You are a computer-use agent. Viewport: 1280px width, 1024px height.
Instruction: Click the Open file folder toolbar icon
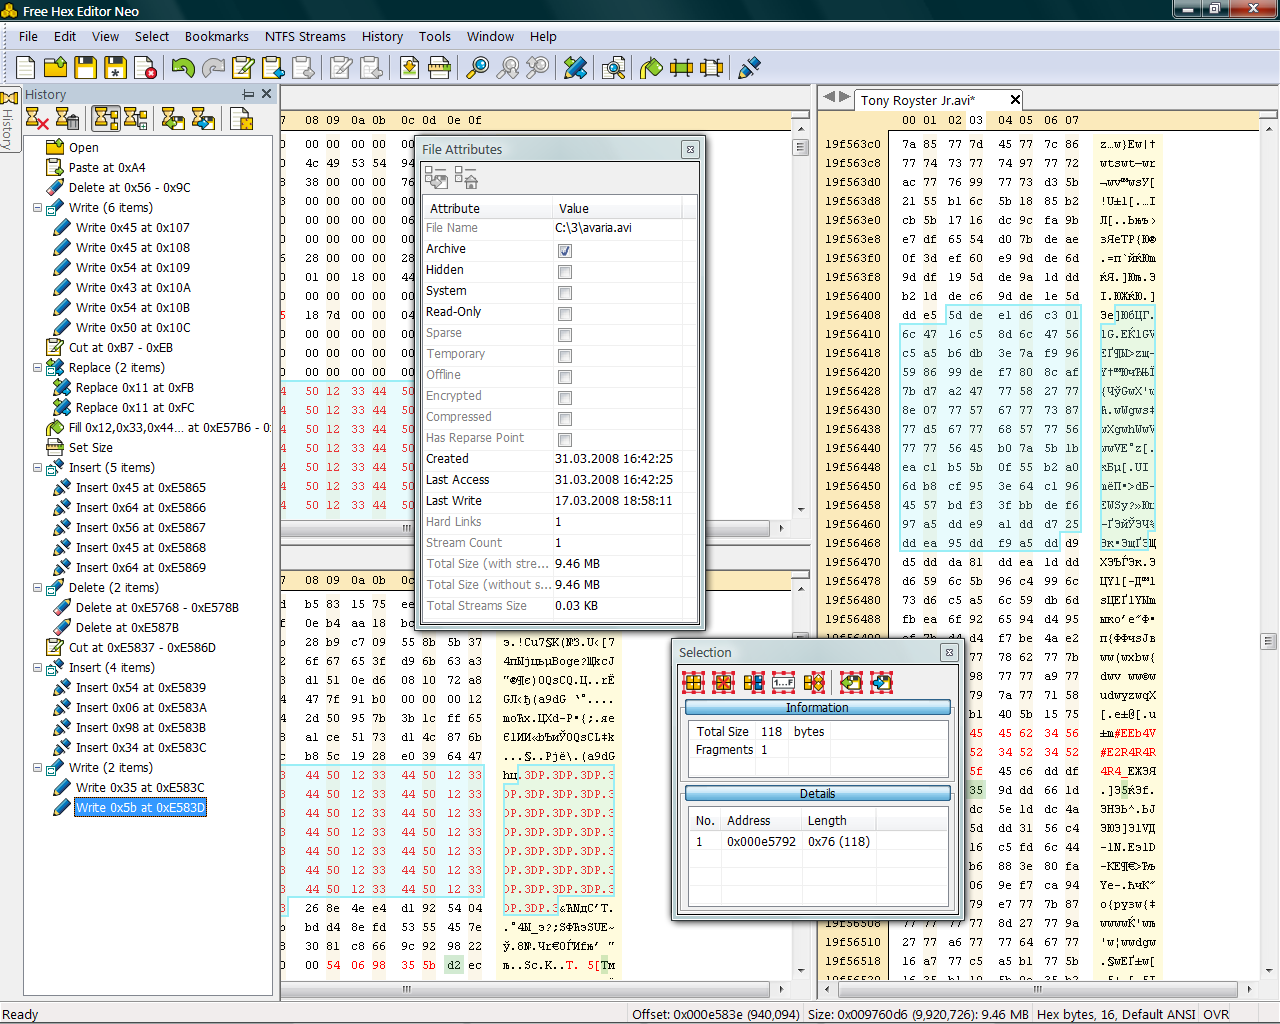(56, 67)
